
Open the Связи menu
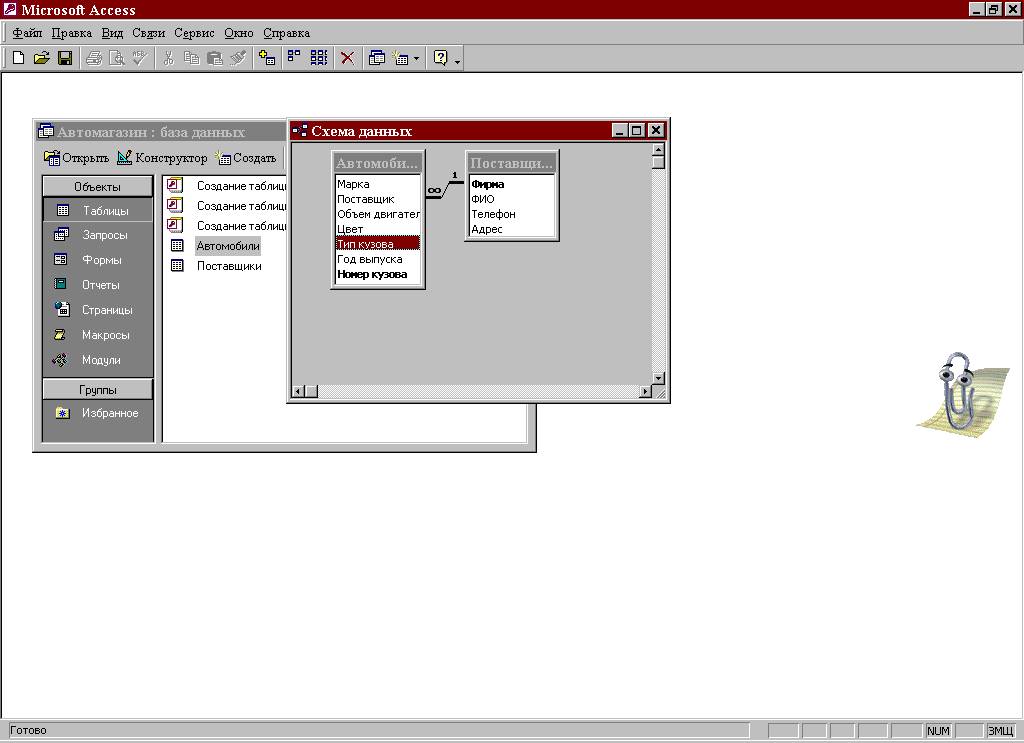(148, 33)
